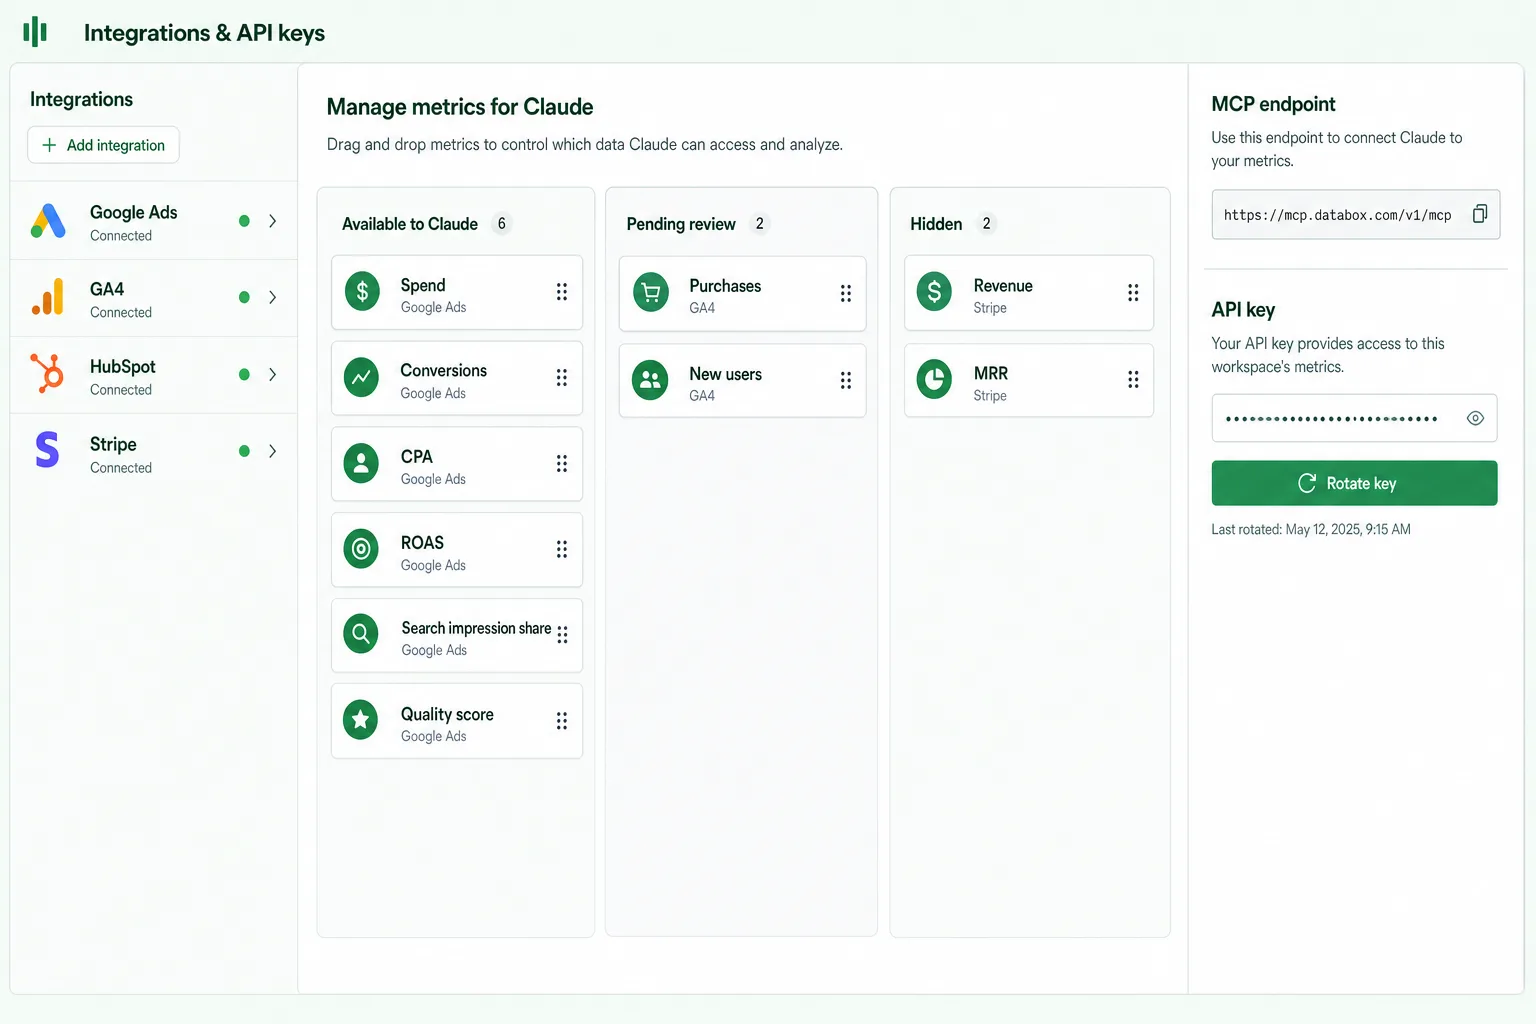Grab the Conversions card drag handle
Screen dimensions: 1536x1024
coord(562,377)
